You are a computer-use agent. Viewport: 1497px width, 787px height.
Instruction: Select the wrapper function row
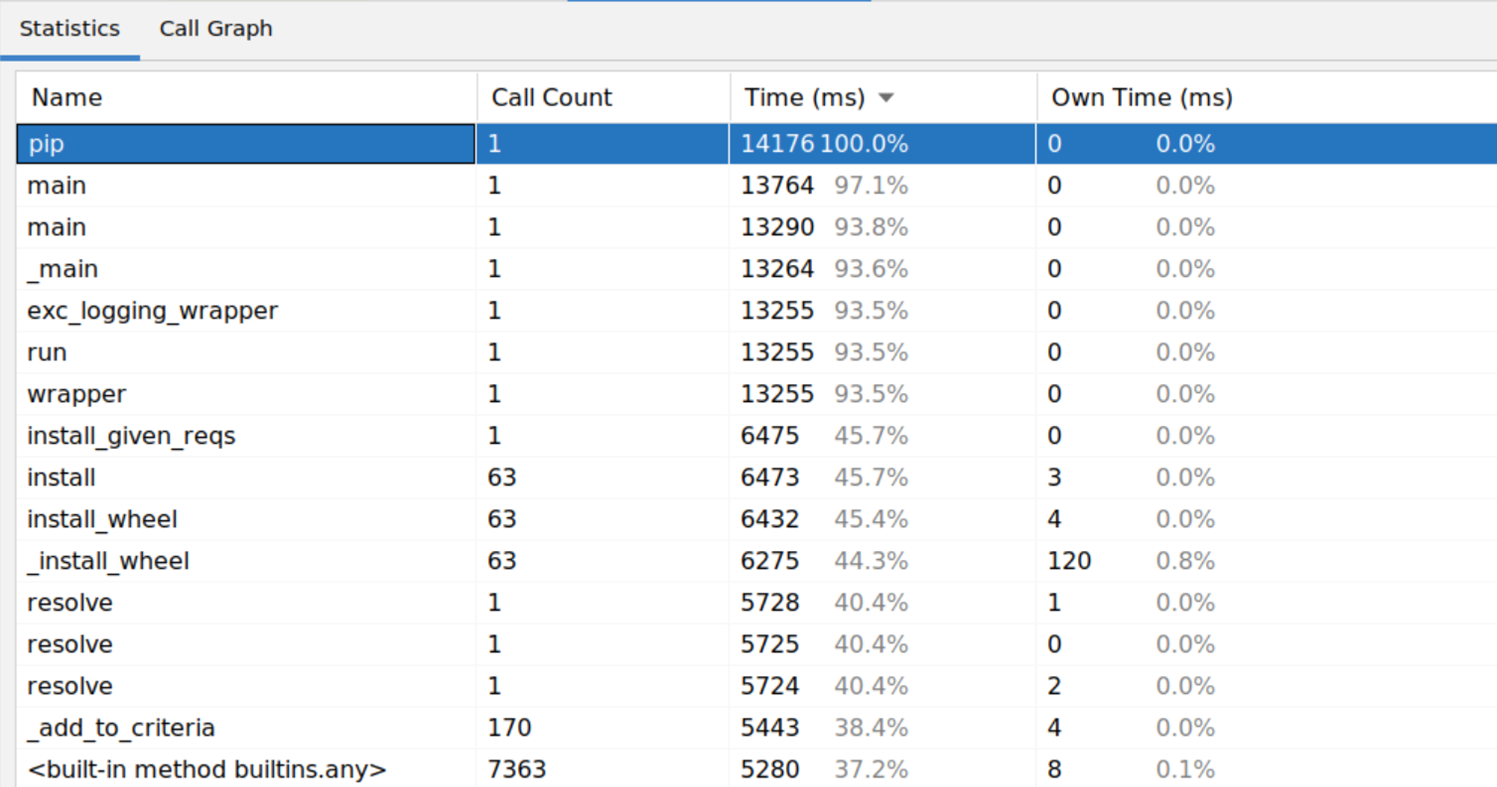[x=200, y=393]
